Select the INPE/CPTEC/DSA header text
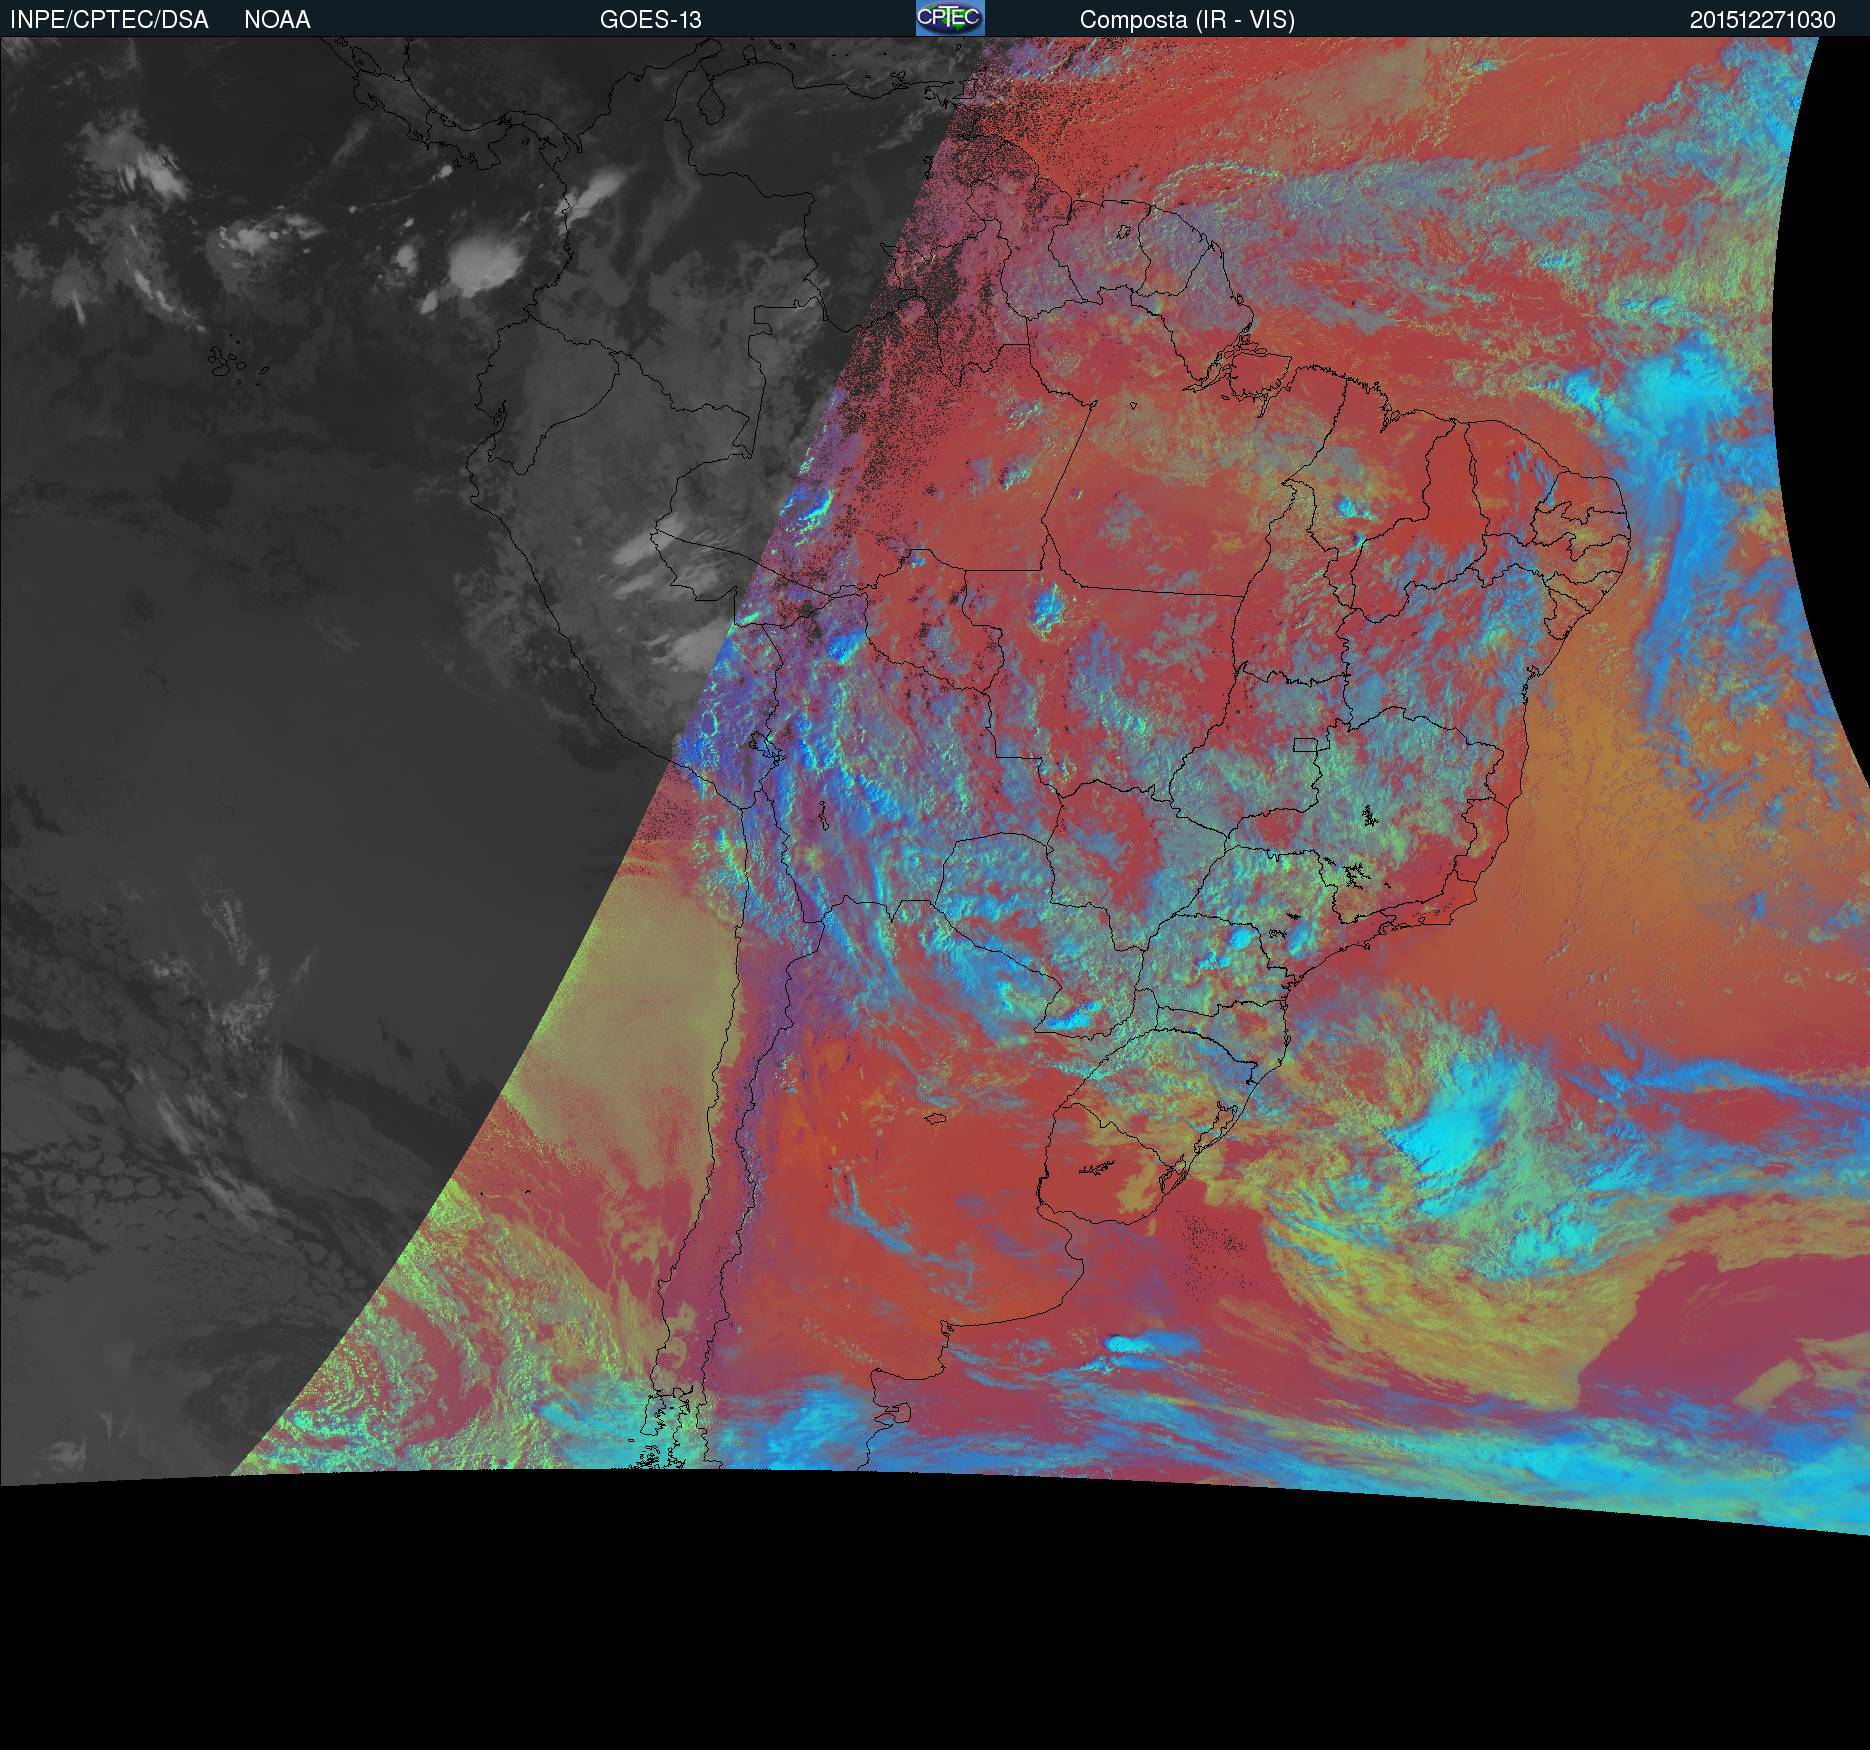The height and width of the screenshot is (1750, 1870). coord(109,20)
